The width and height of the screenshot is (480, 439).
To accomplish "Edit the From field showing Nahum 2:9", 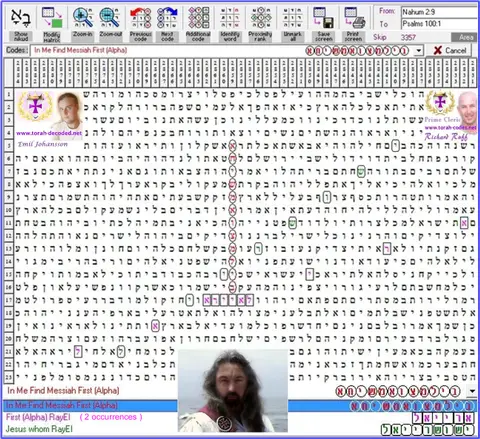I will (x=439, y=12).
